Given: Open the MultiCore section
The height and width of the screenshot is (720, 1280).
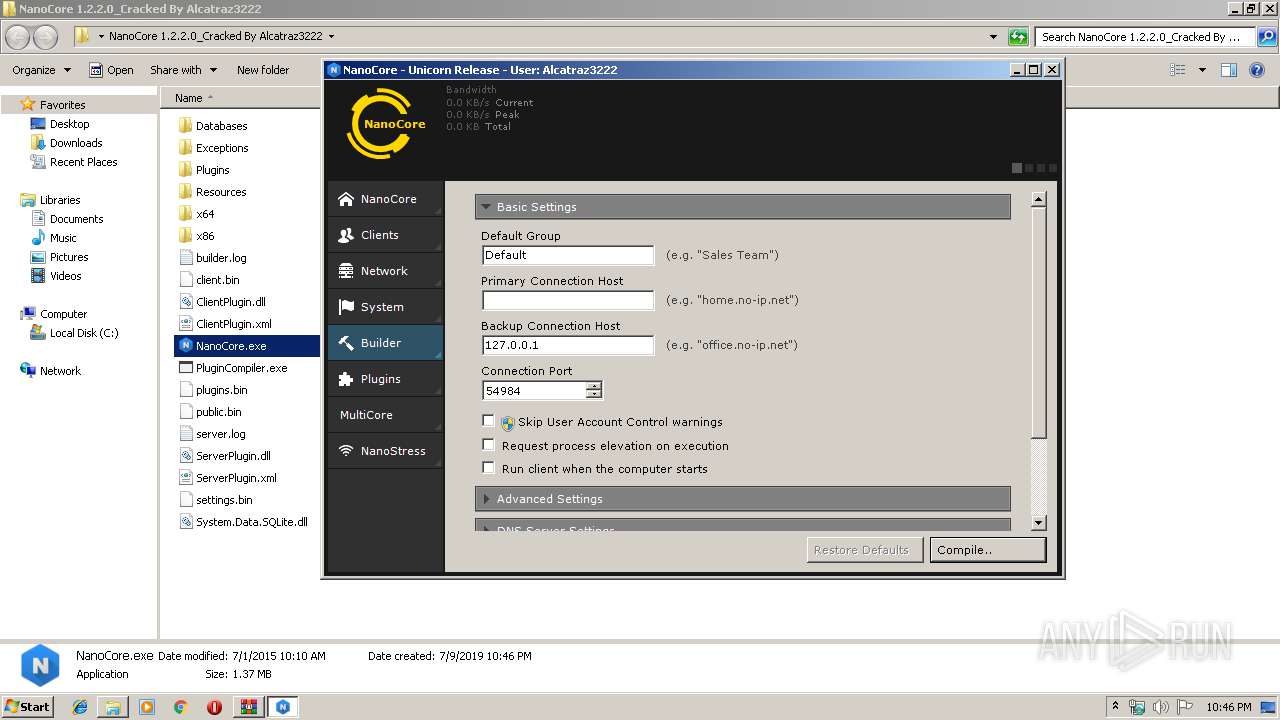Looking at the screenshot, I should (385, 415).
